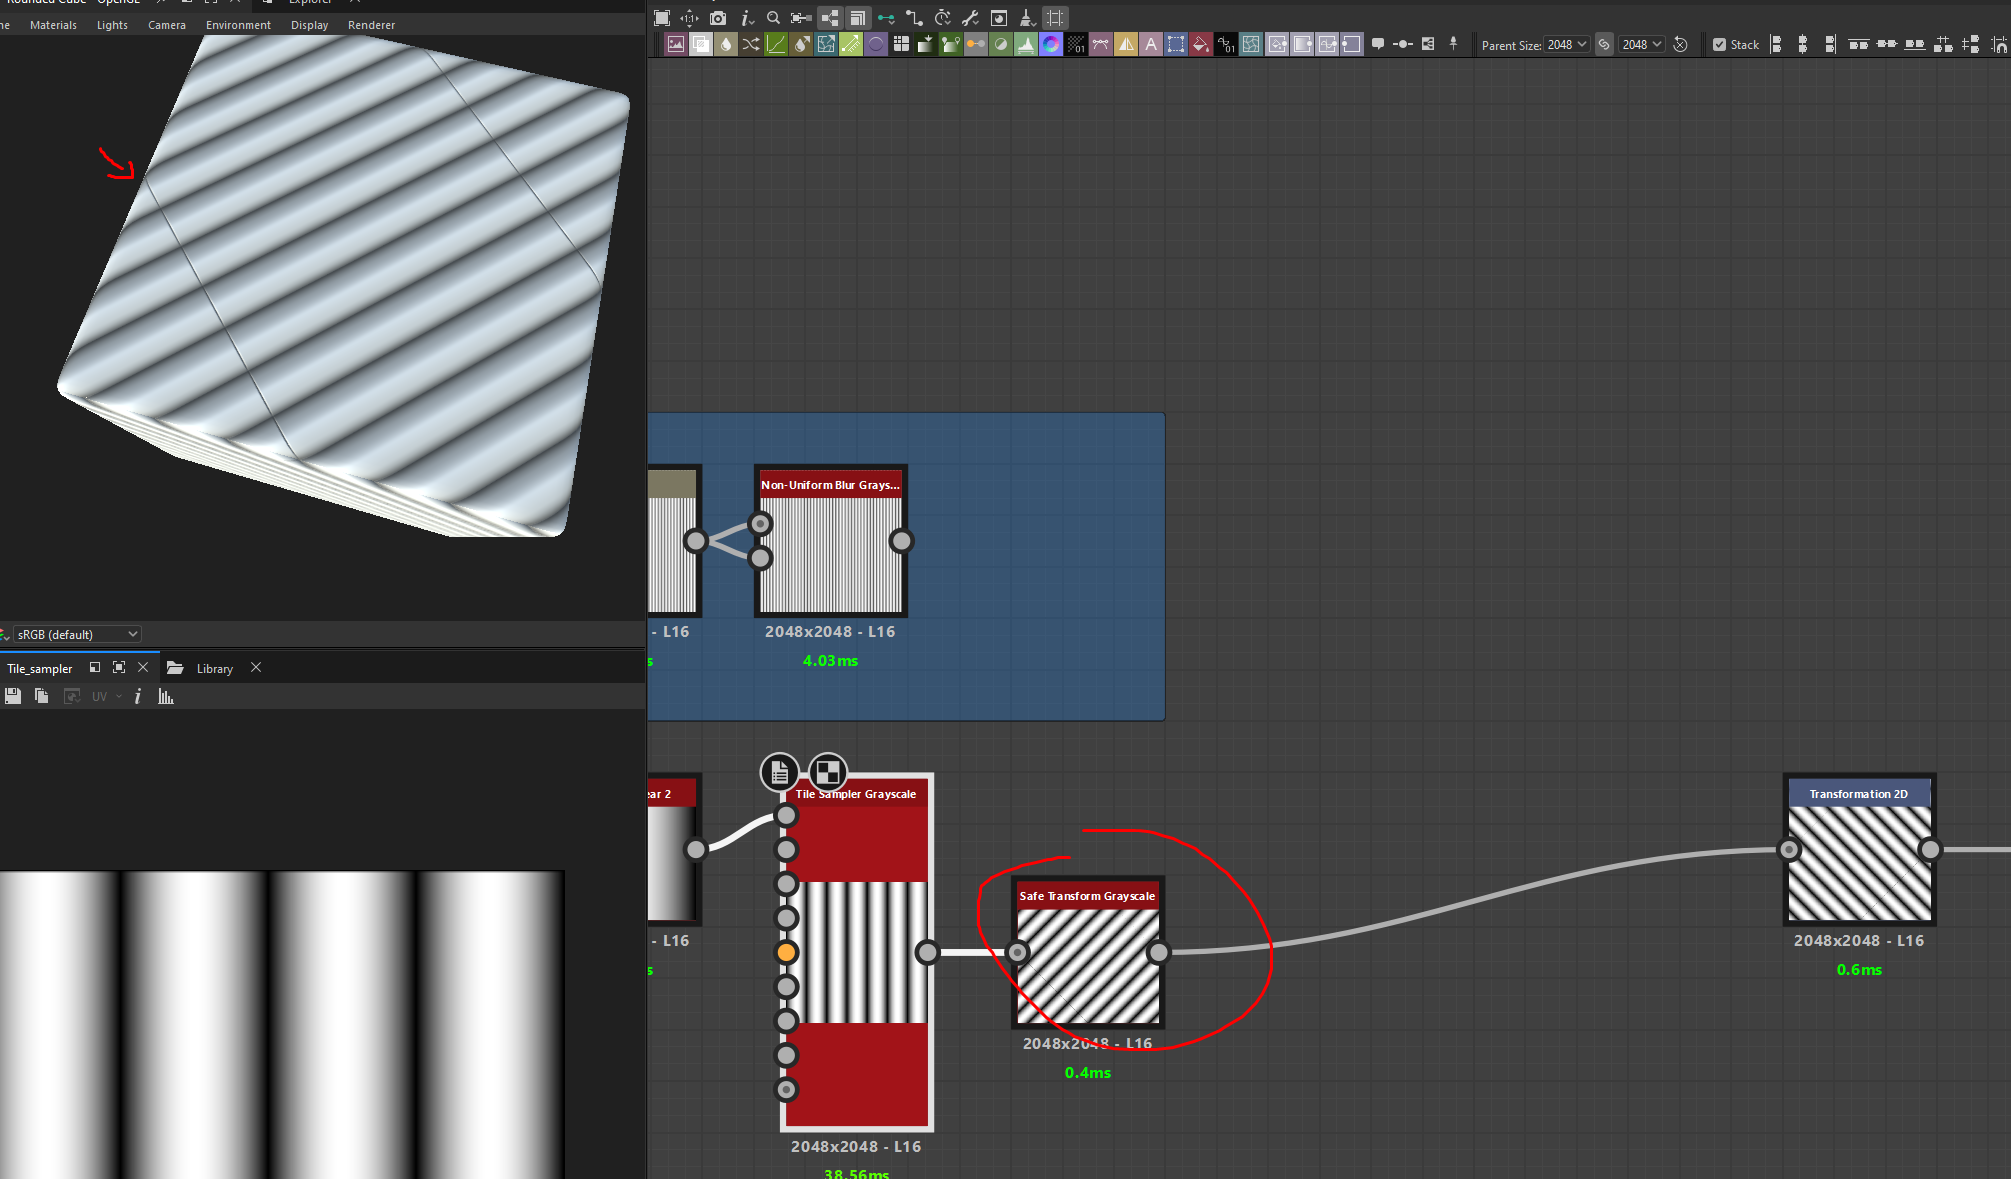Select the Shape node icon
Viewport: 2011px width, 1179px height.
pyautogui.click(x=876, y=44)
